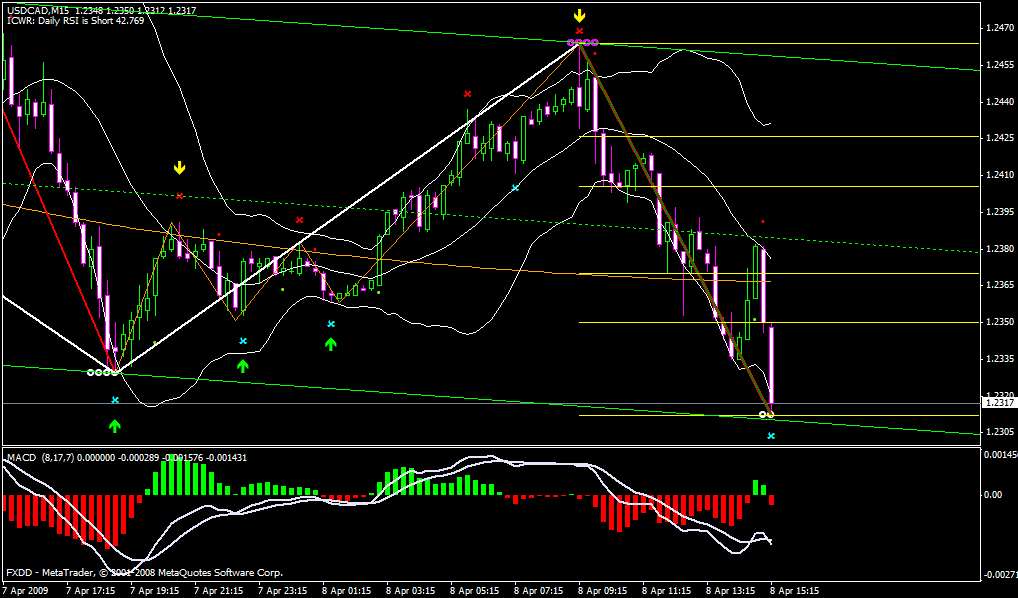Click the 1.2470 price scale label
The image size is (1018, 598).
pyautogui.click(x=999, y=29)
